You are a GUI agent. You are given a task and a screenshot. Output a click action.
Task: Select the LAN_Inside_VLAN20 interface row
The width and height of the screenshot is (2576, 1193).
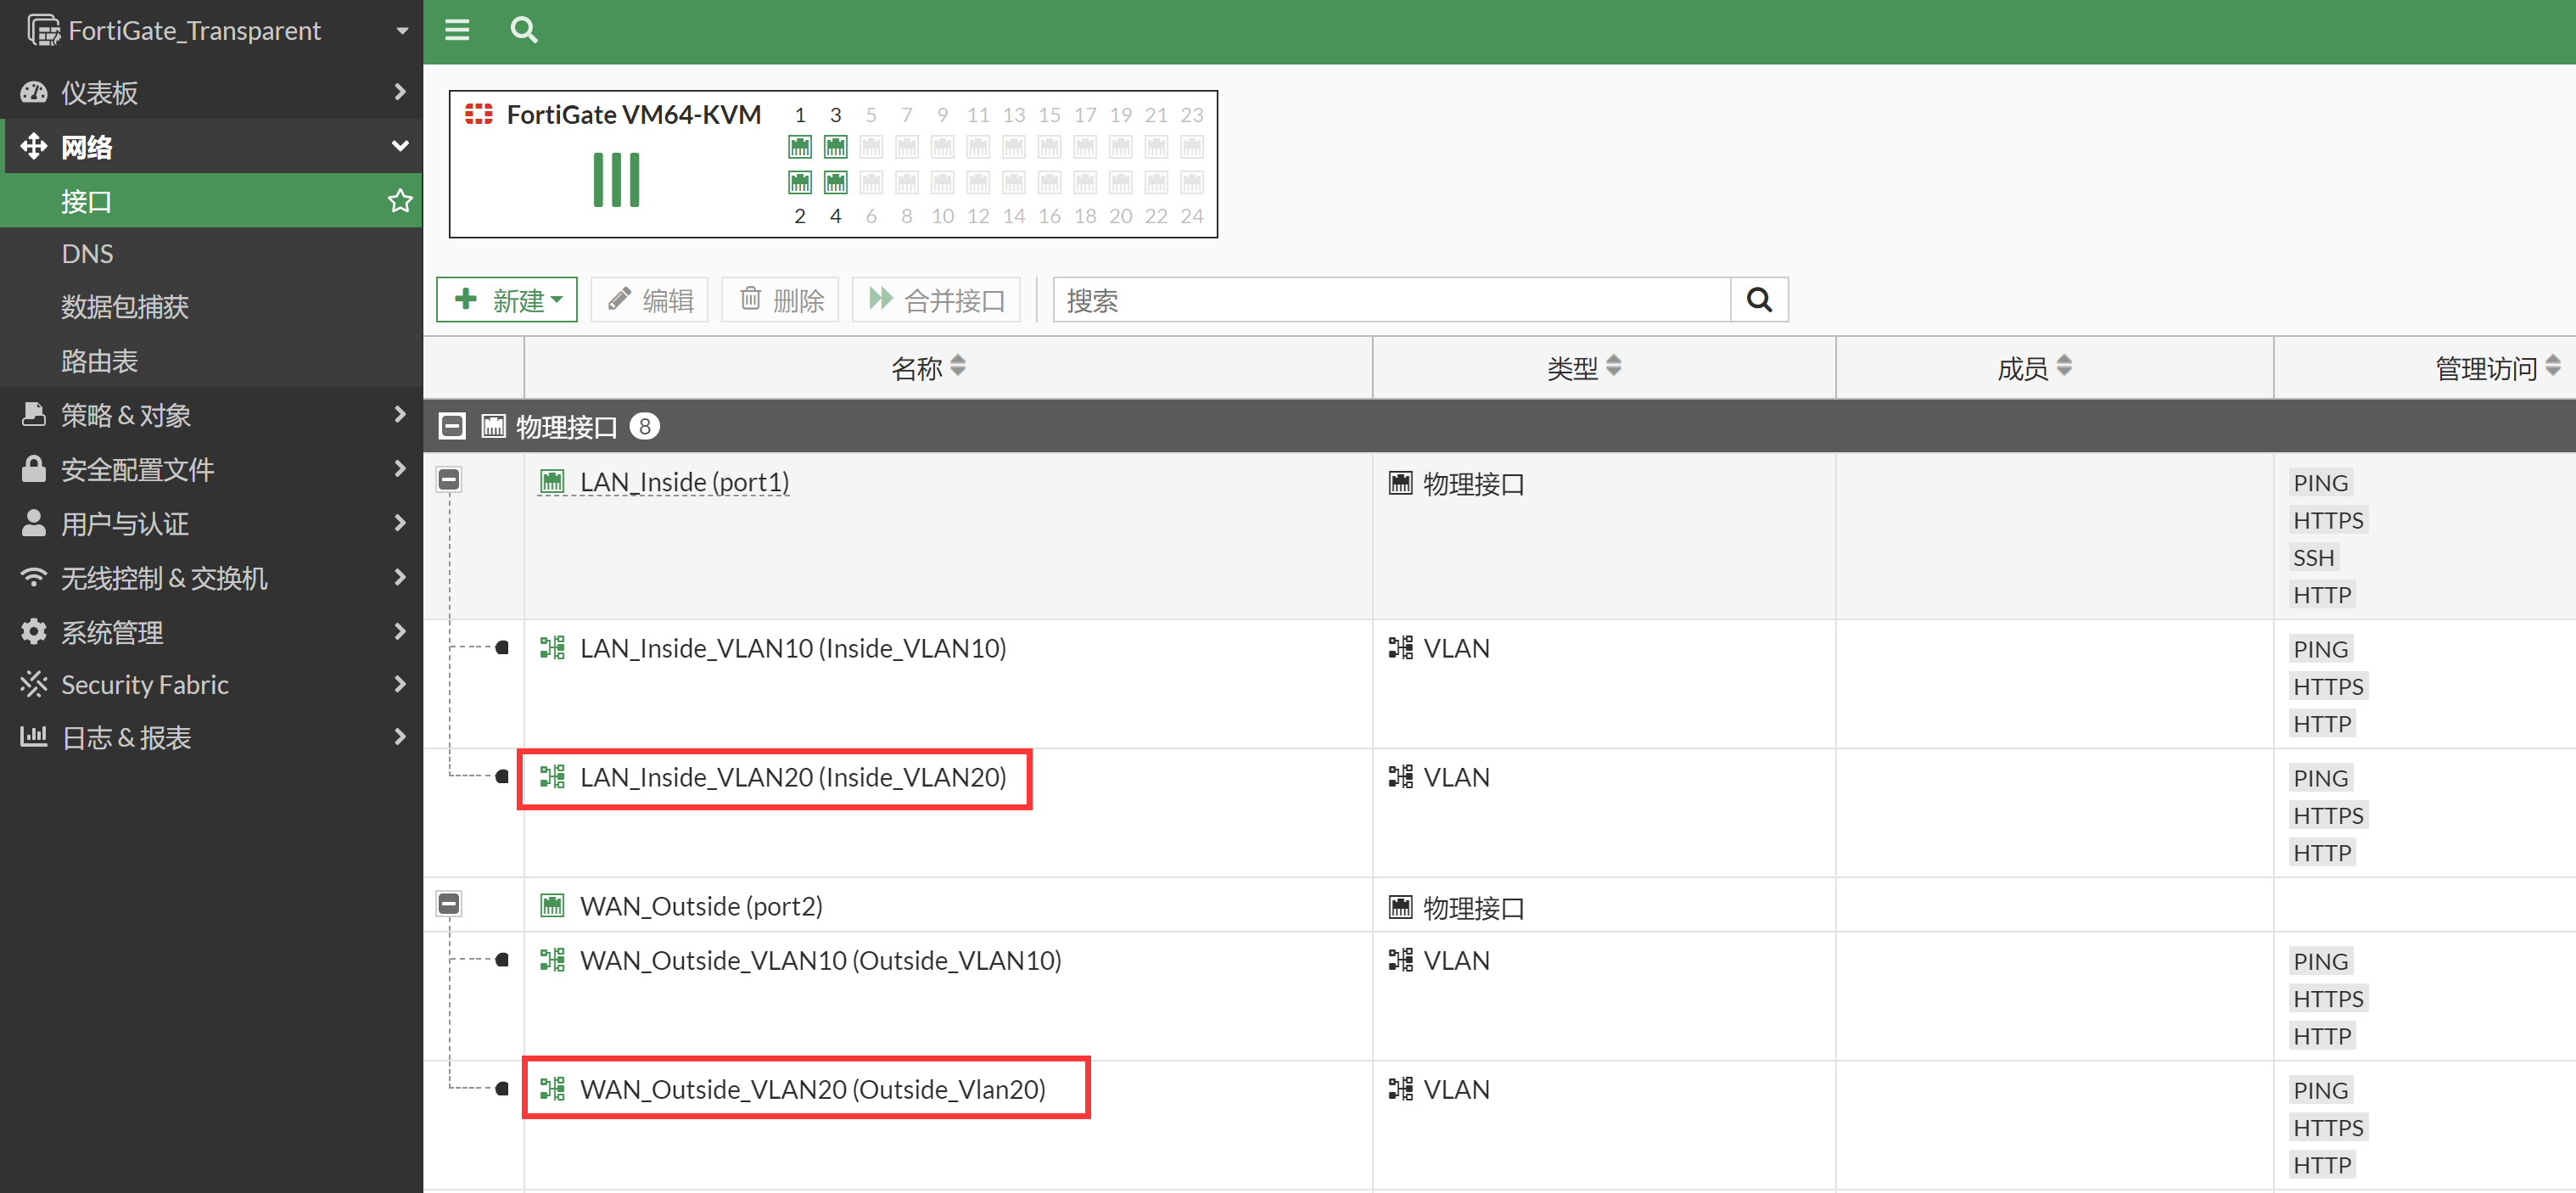[x=792, y=778]
